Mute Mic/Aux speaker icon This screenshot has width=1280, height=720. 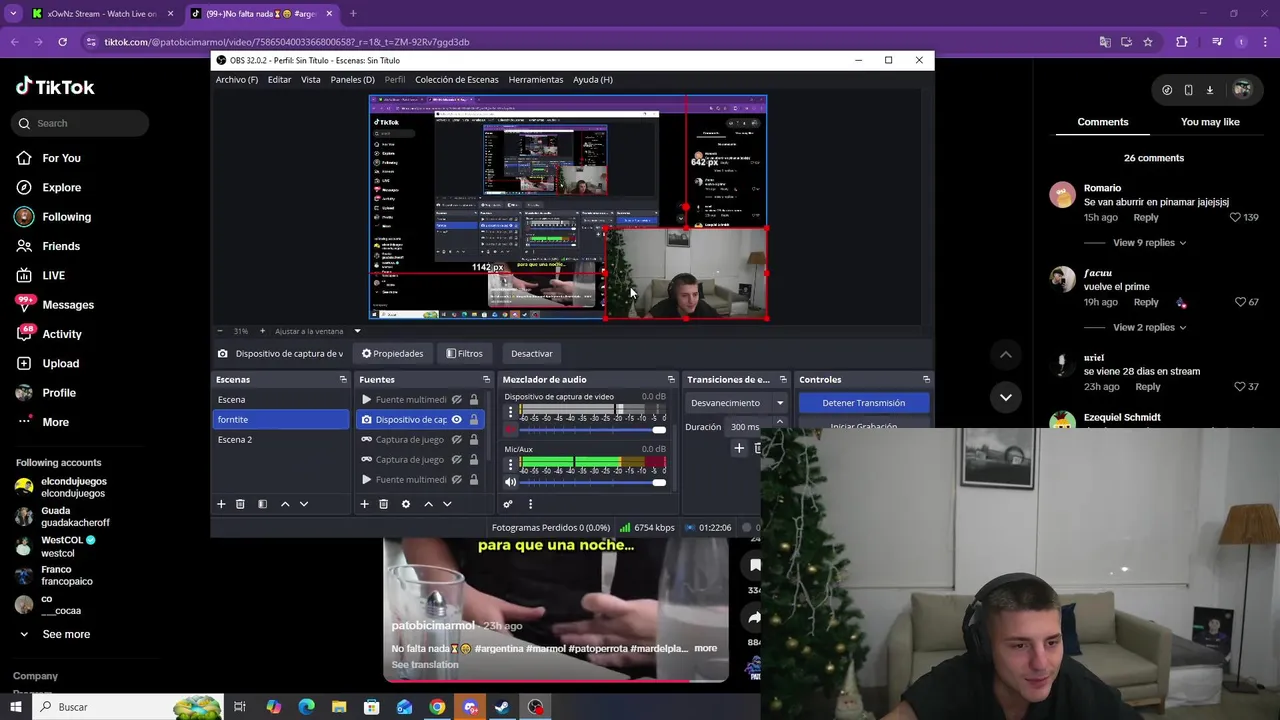tap(510, 482)
